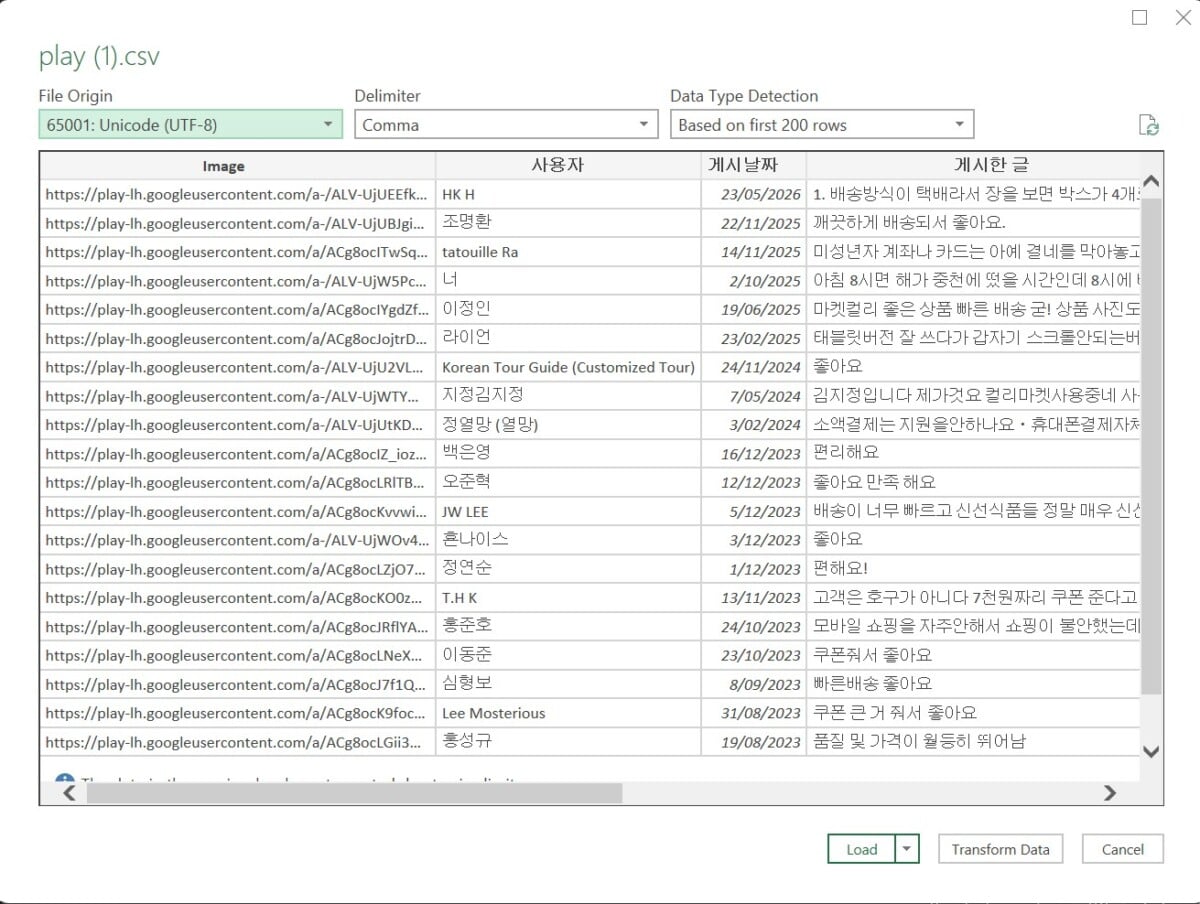Image resolution: width=1200 pixels, height=904 pixels.
Task: Click the date cell 22/11/2025
Action: click(754, 223)
